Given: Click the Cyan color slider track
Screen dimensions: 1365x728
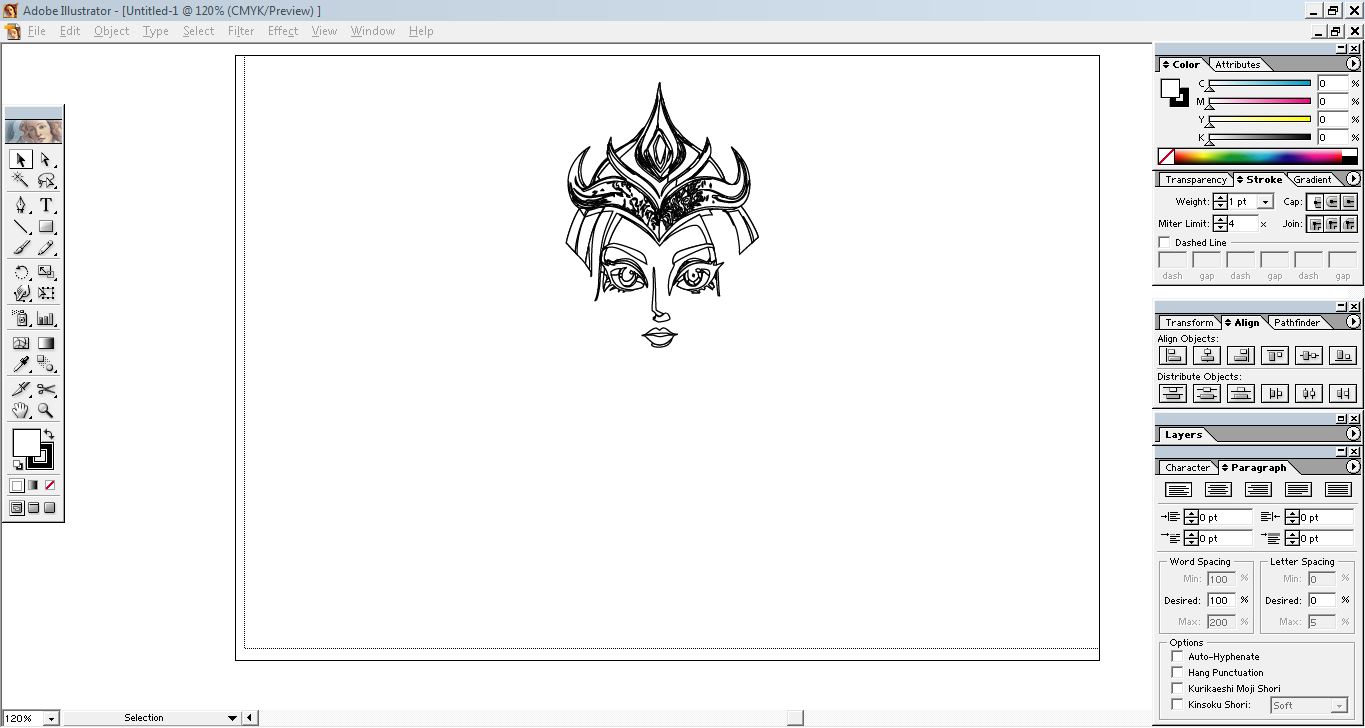Looking at the screenshot, I should [x=1260, y=83].
